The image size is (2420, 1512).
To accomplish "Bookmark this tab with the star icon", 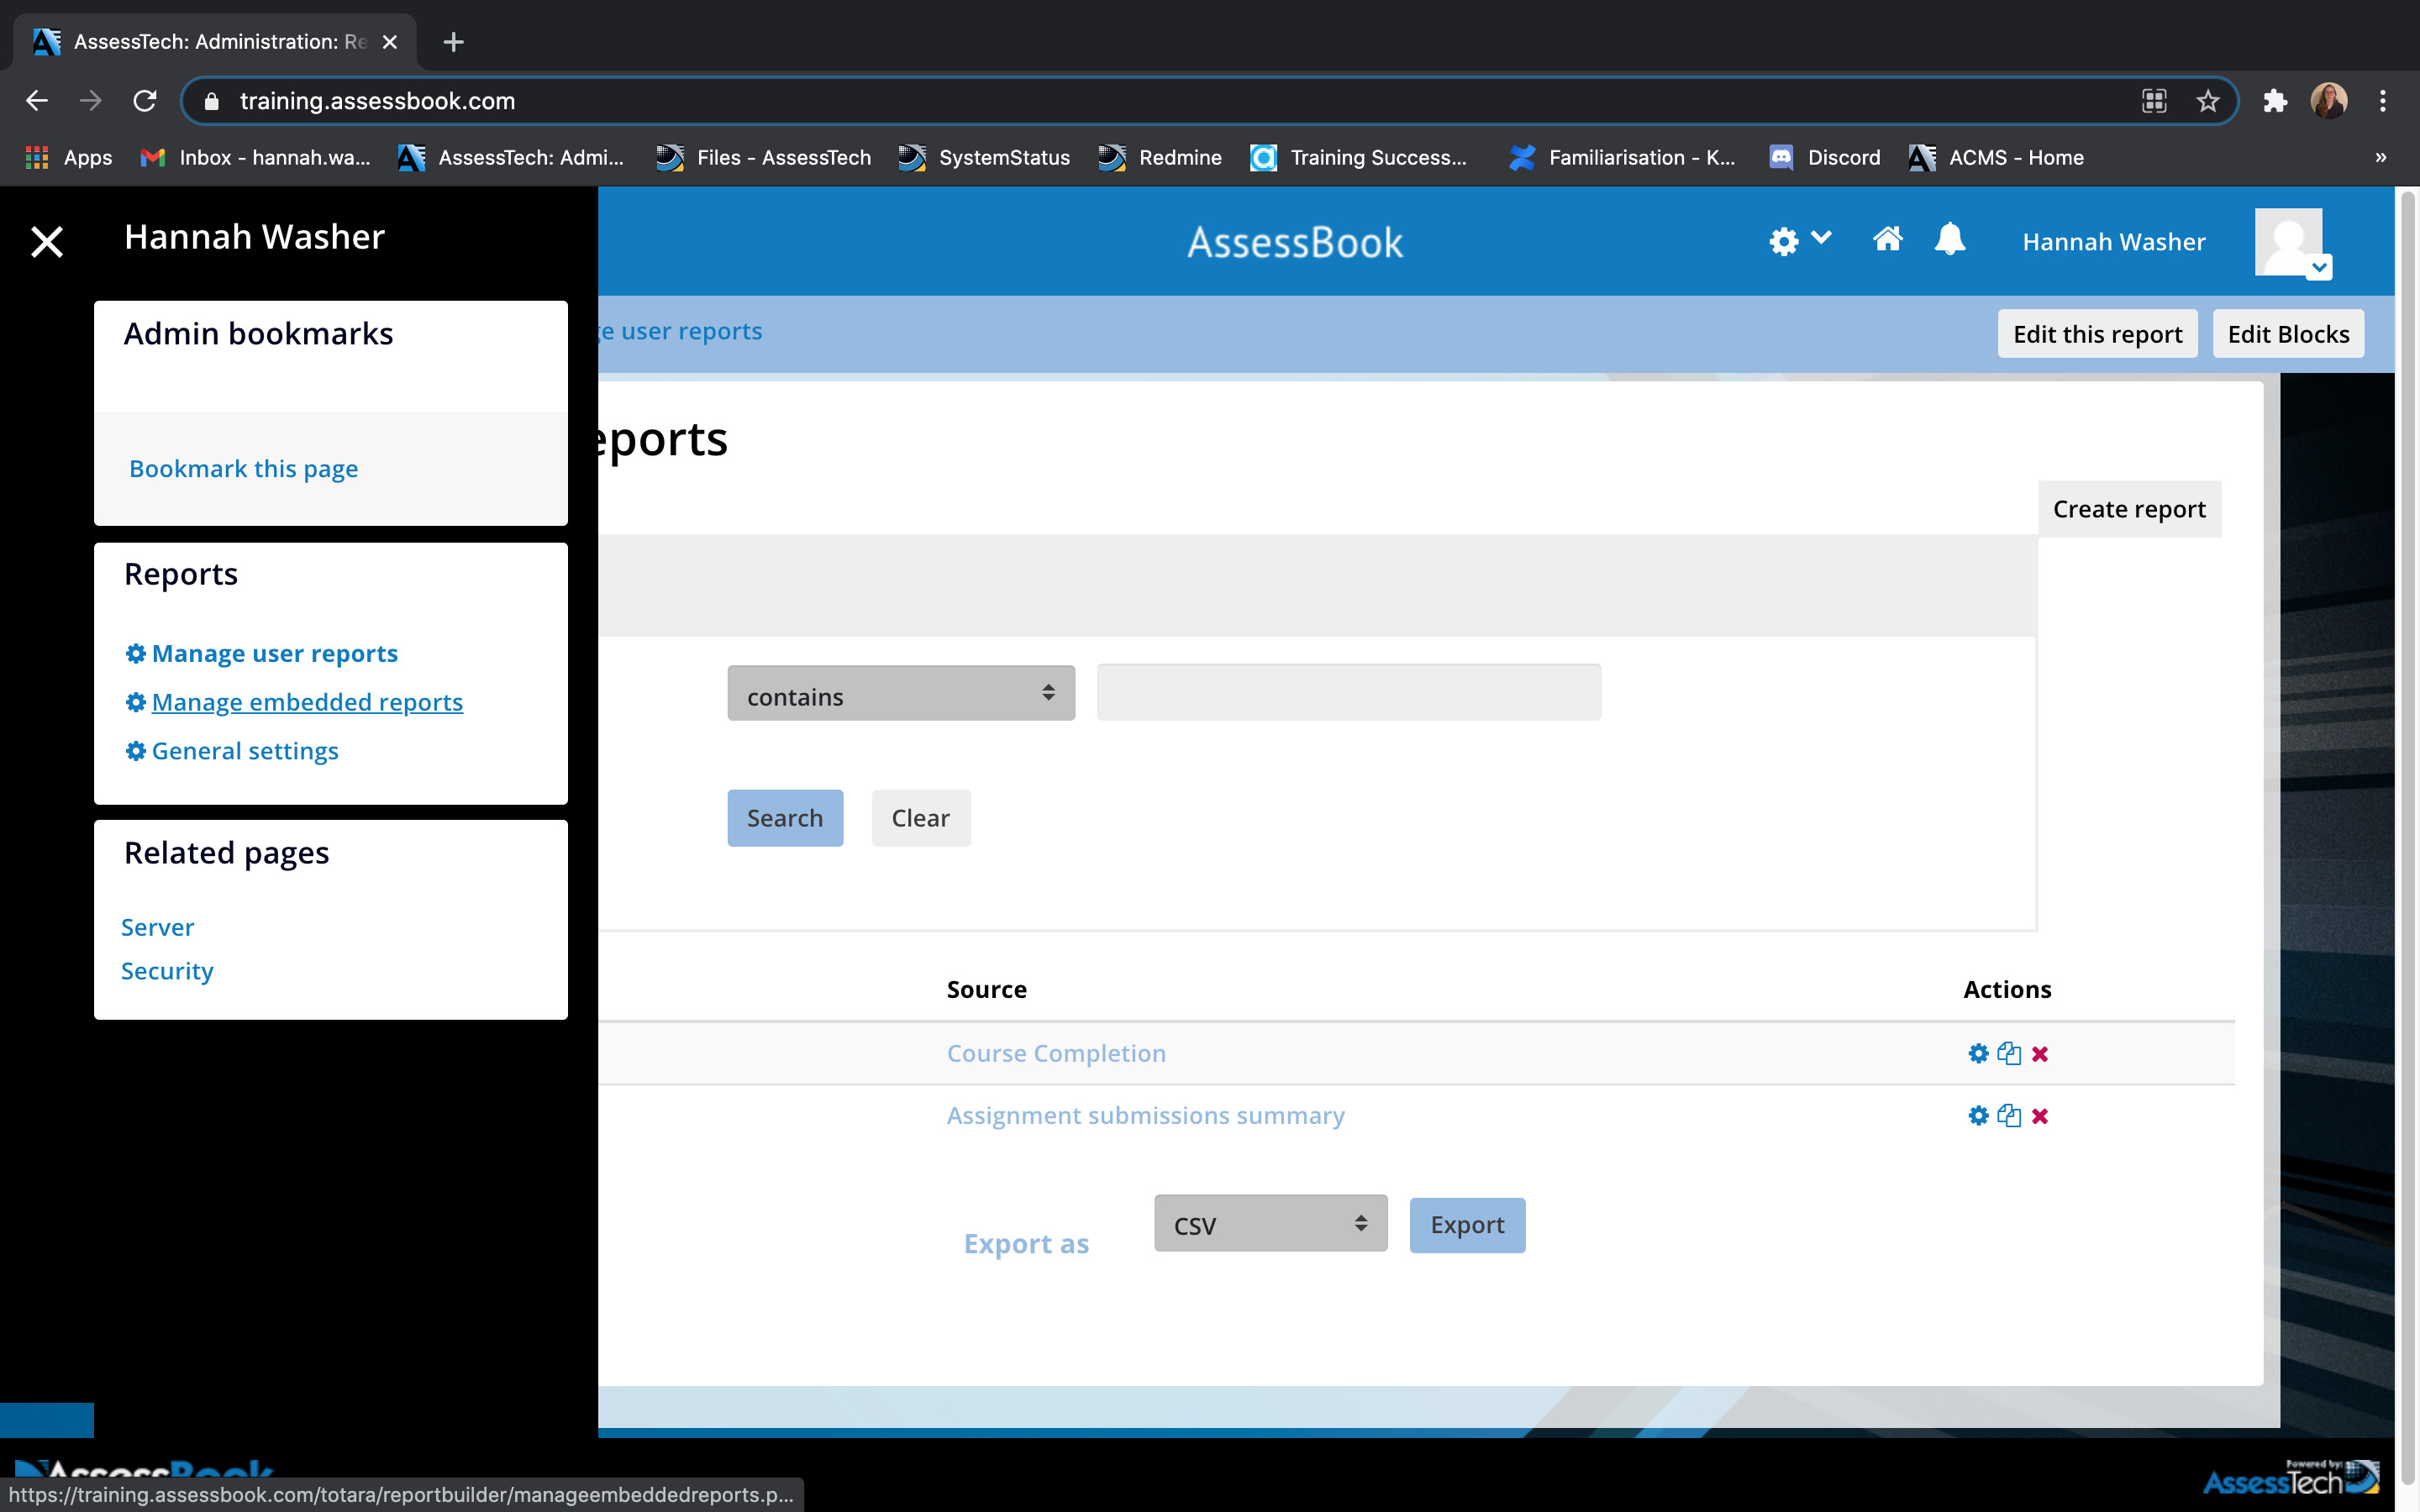I will (x=2207, y=101).
